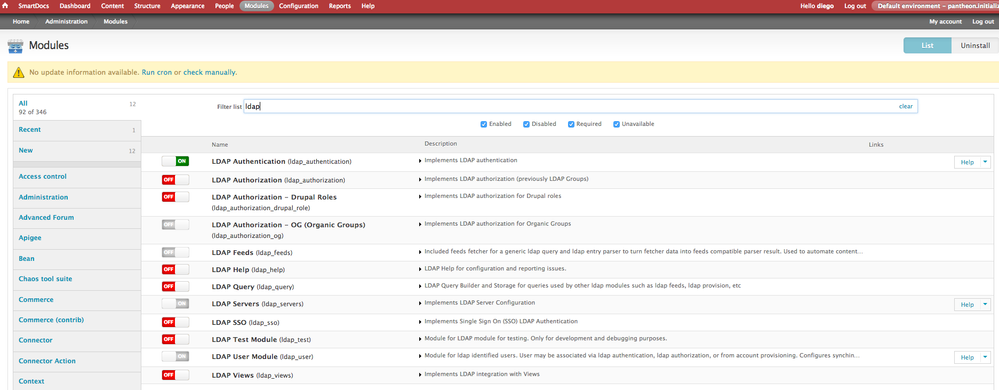Screen dimensions: 999x390
Task: Click the home icon in admin toolbar
Action: pos(6,6)
